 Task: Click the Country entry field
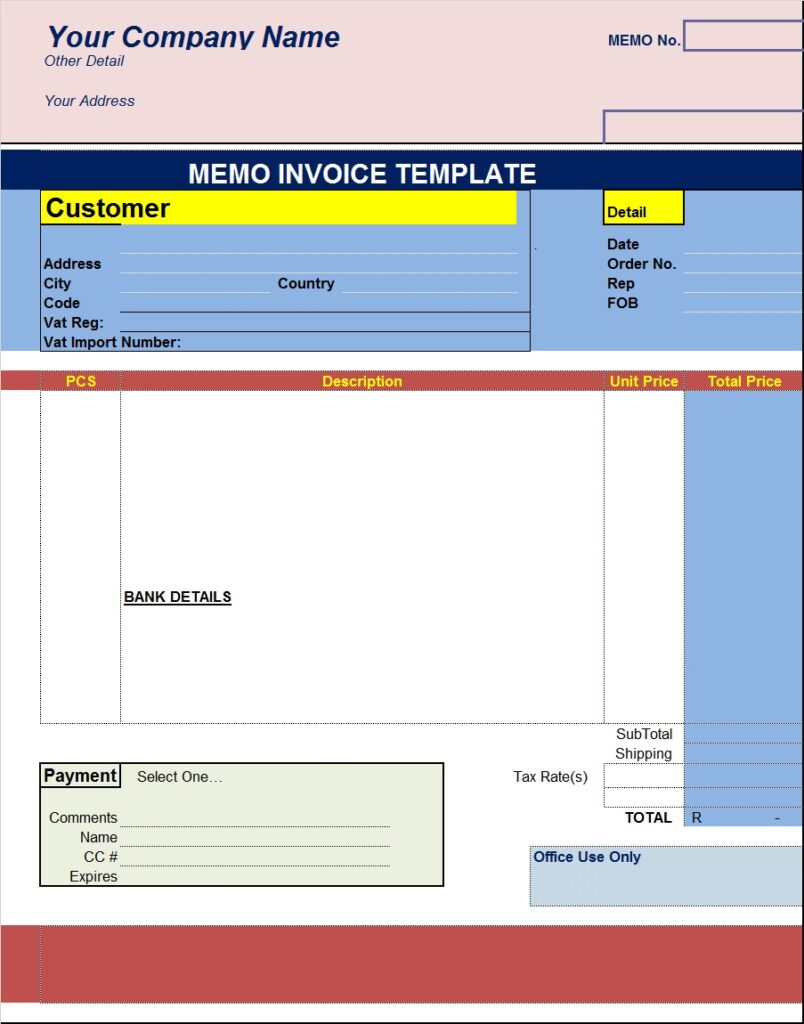(428, 284)
